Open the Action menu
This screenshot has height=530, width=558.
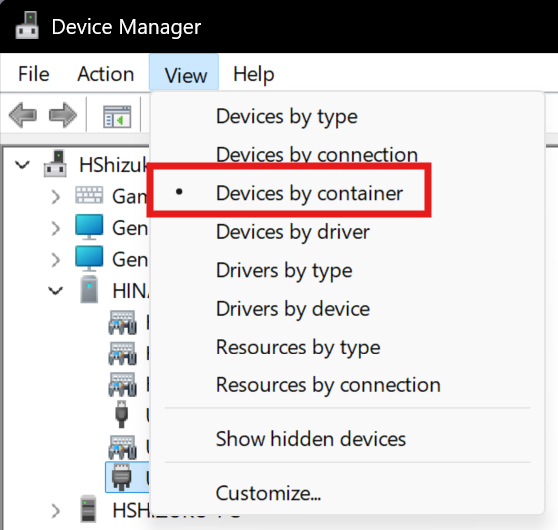tap(106, 74)
